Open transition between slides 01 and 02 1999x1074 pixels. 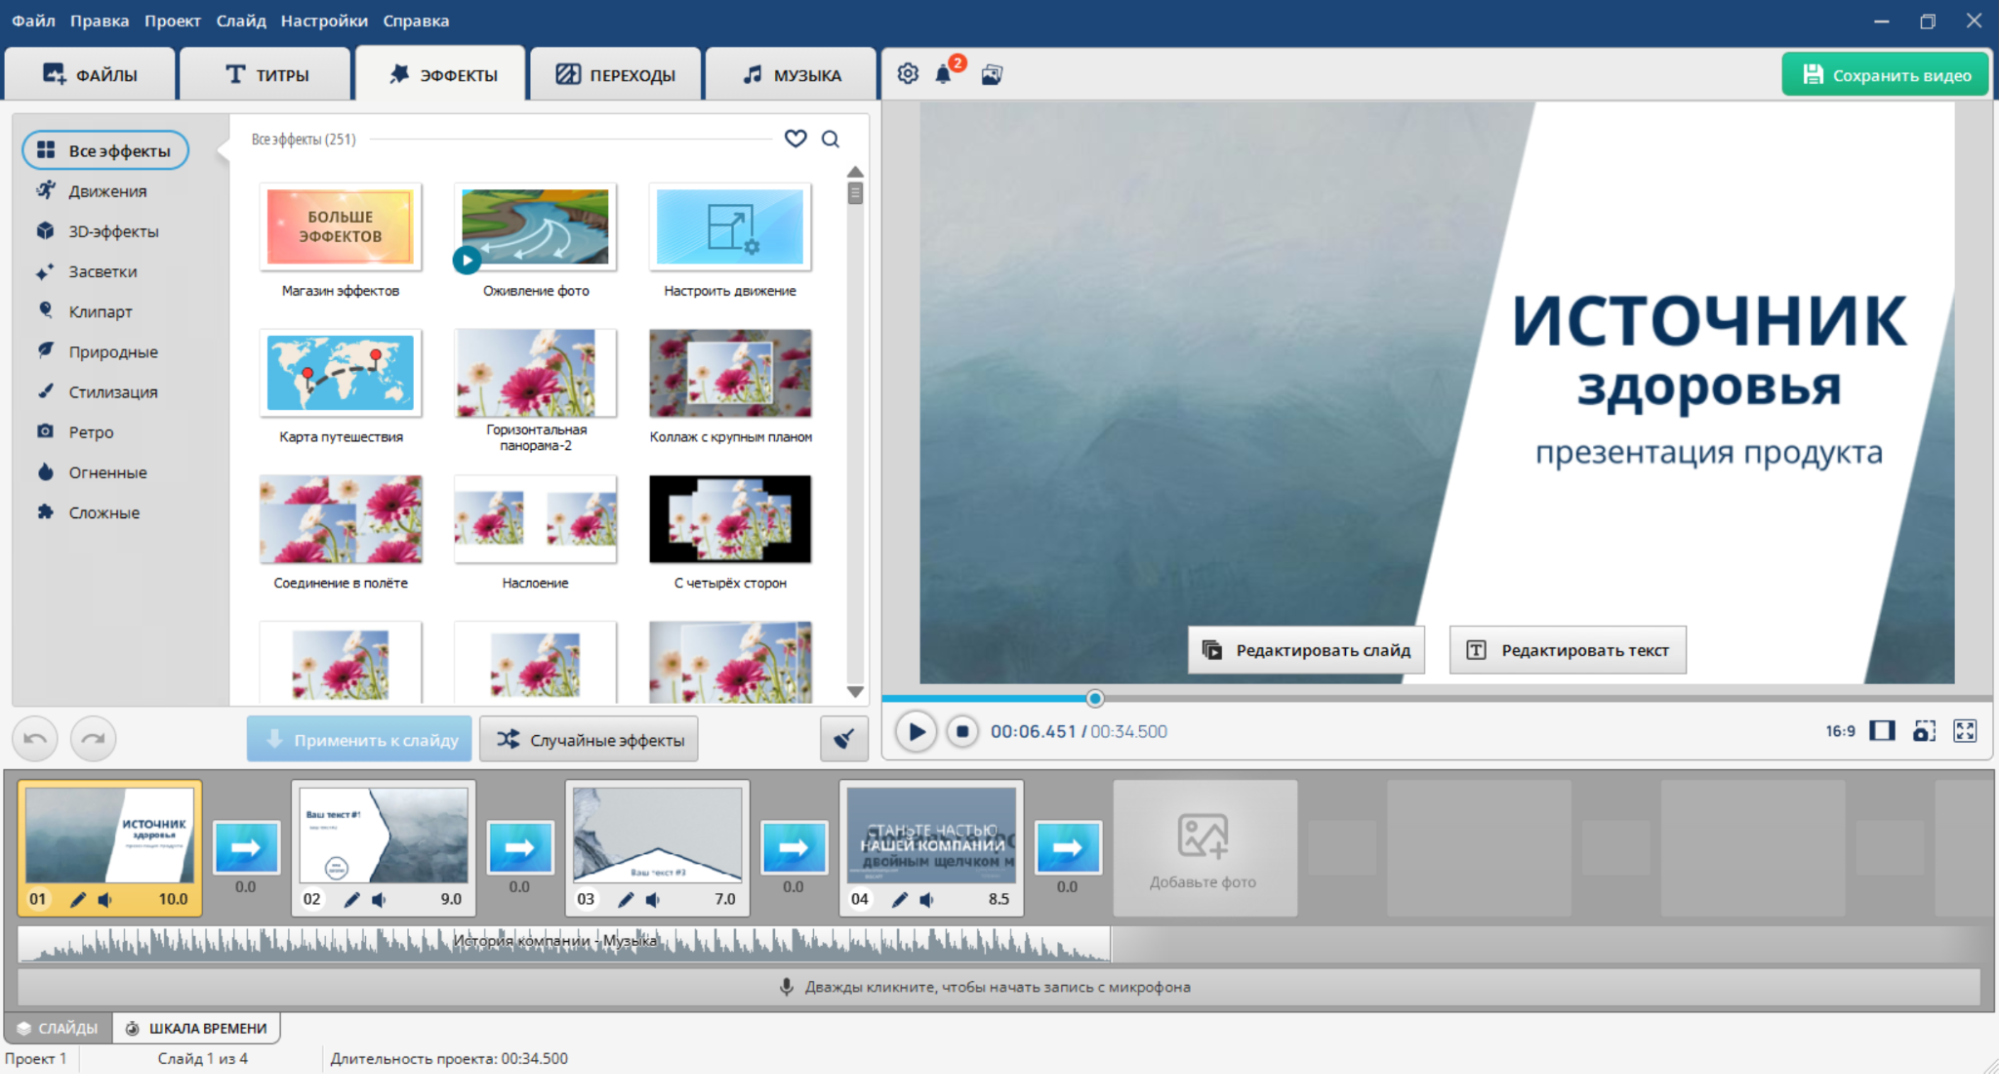click(246, 848)
